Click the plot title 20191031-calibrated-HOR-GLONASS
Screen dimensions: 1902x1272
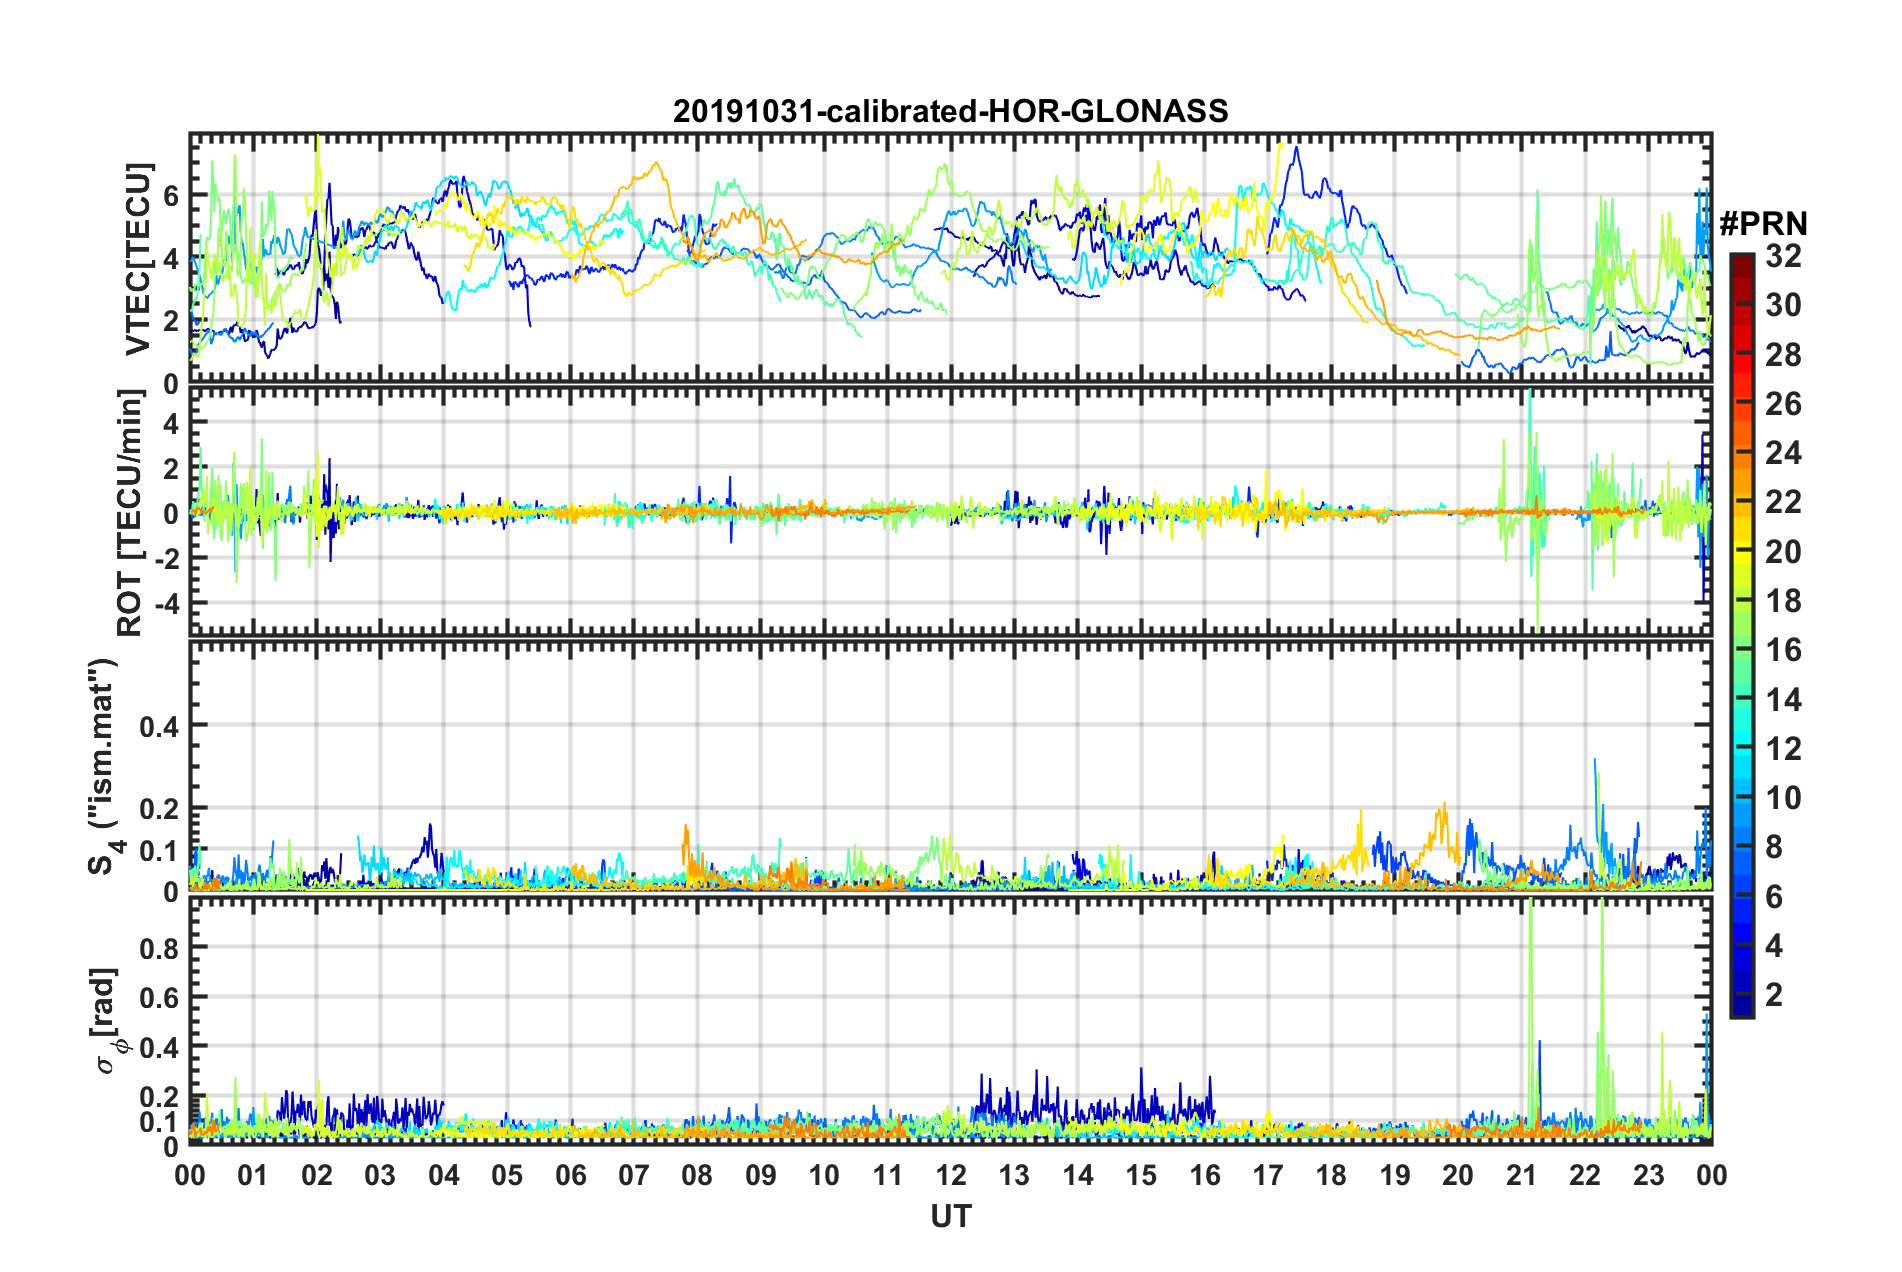950,111
